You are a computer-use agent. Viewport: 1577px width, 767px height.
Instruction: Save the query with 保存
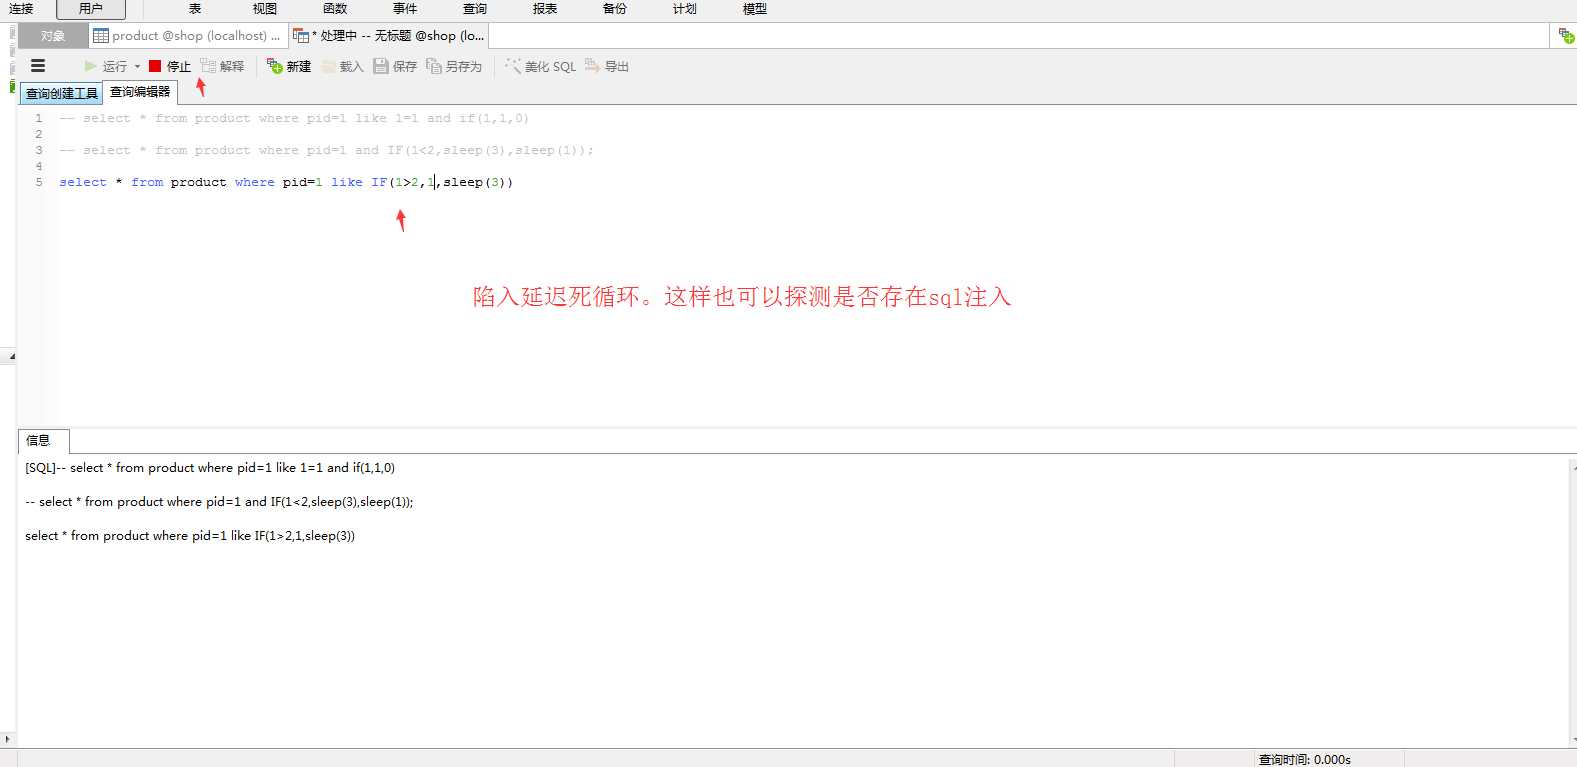395,66
